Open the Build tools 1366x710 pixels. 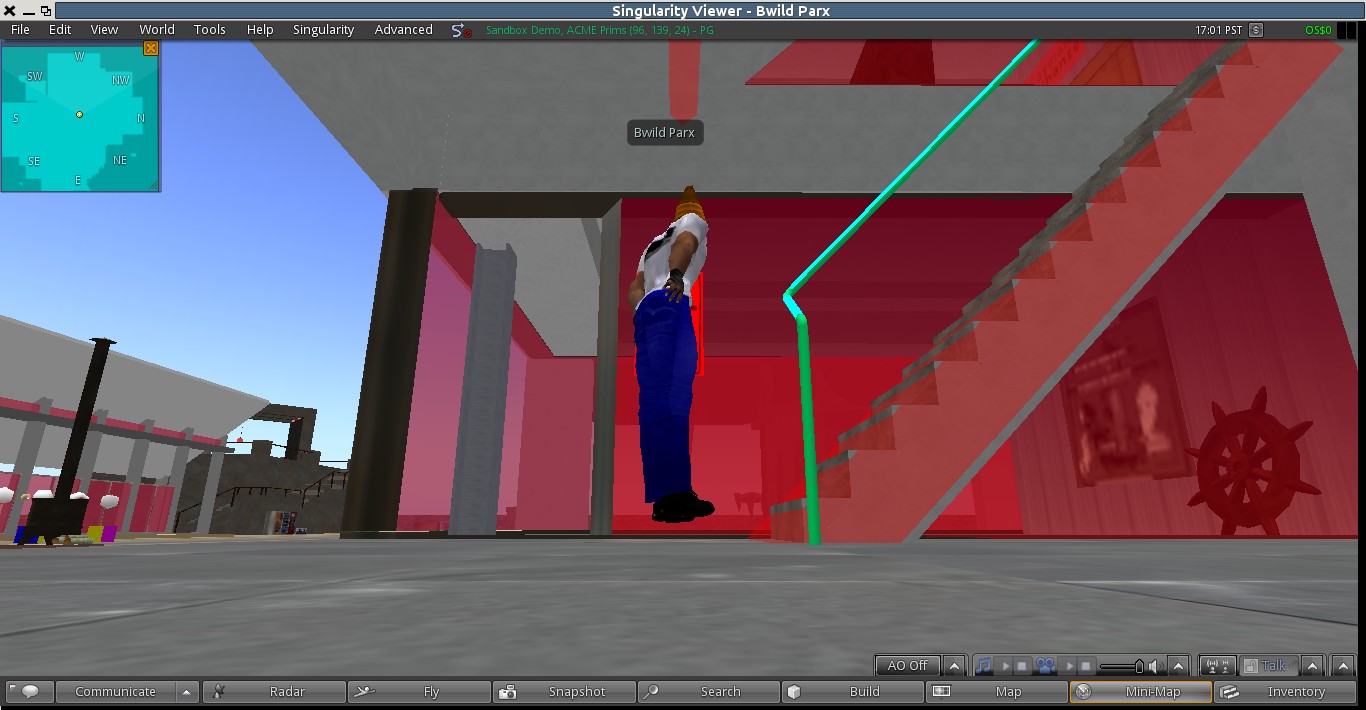[854, 691]
